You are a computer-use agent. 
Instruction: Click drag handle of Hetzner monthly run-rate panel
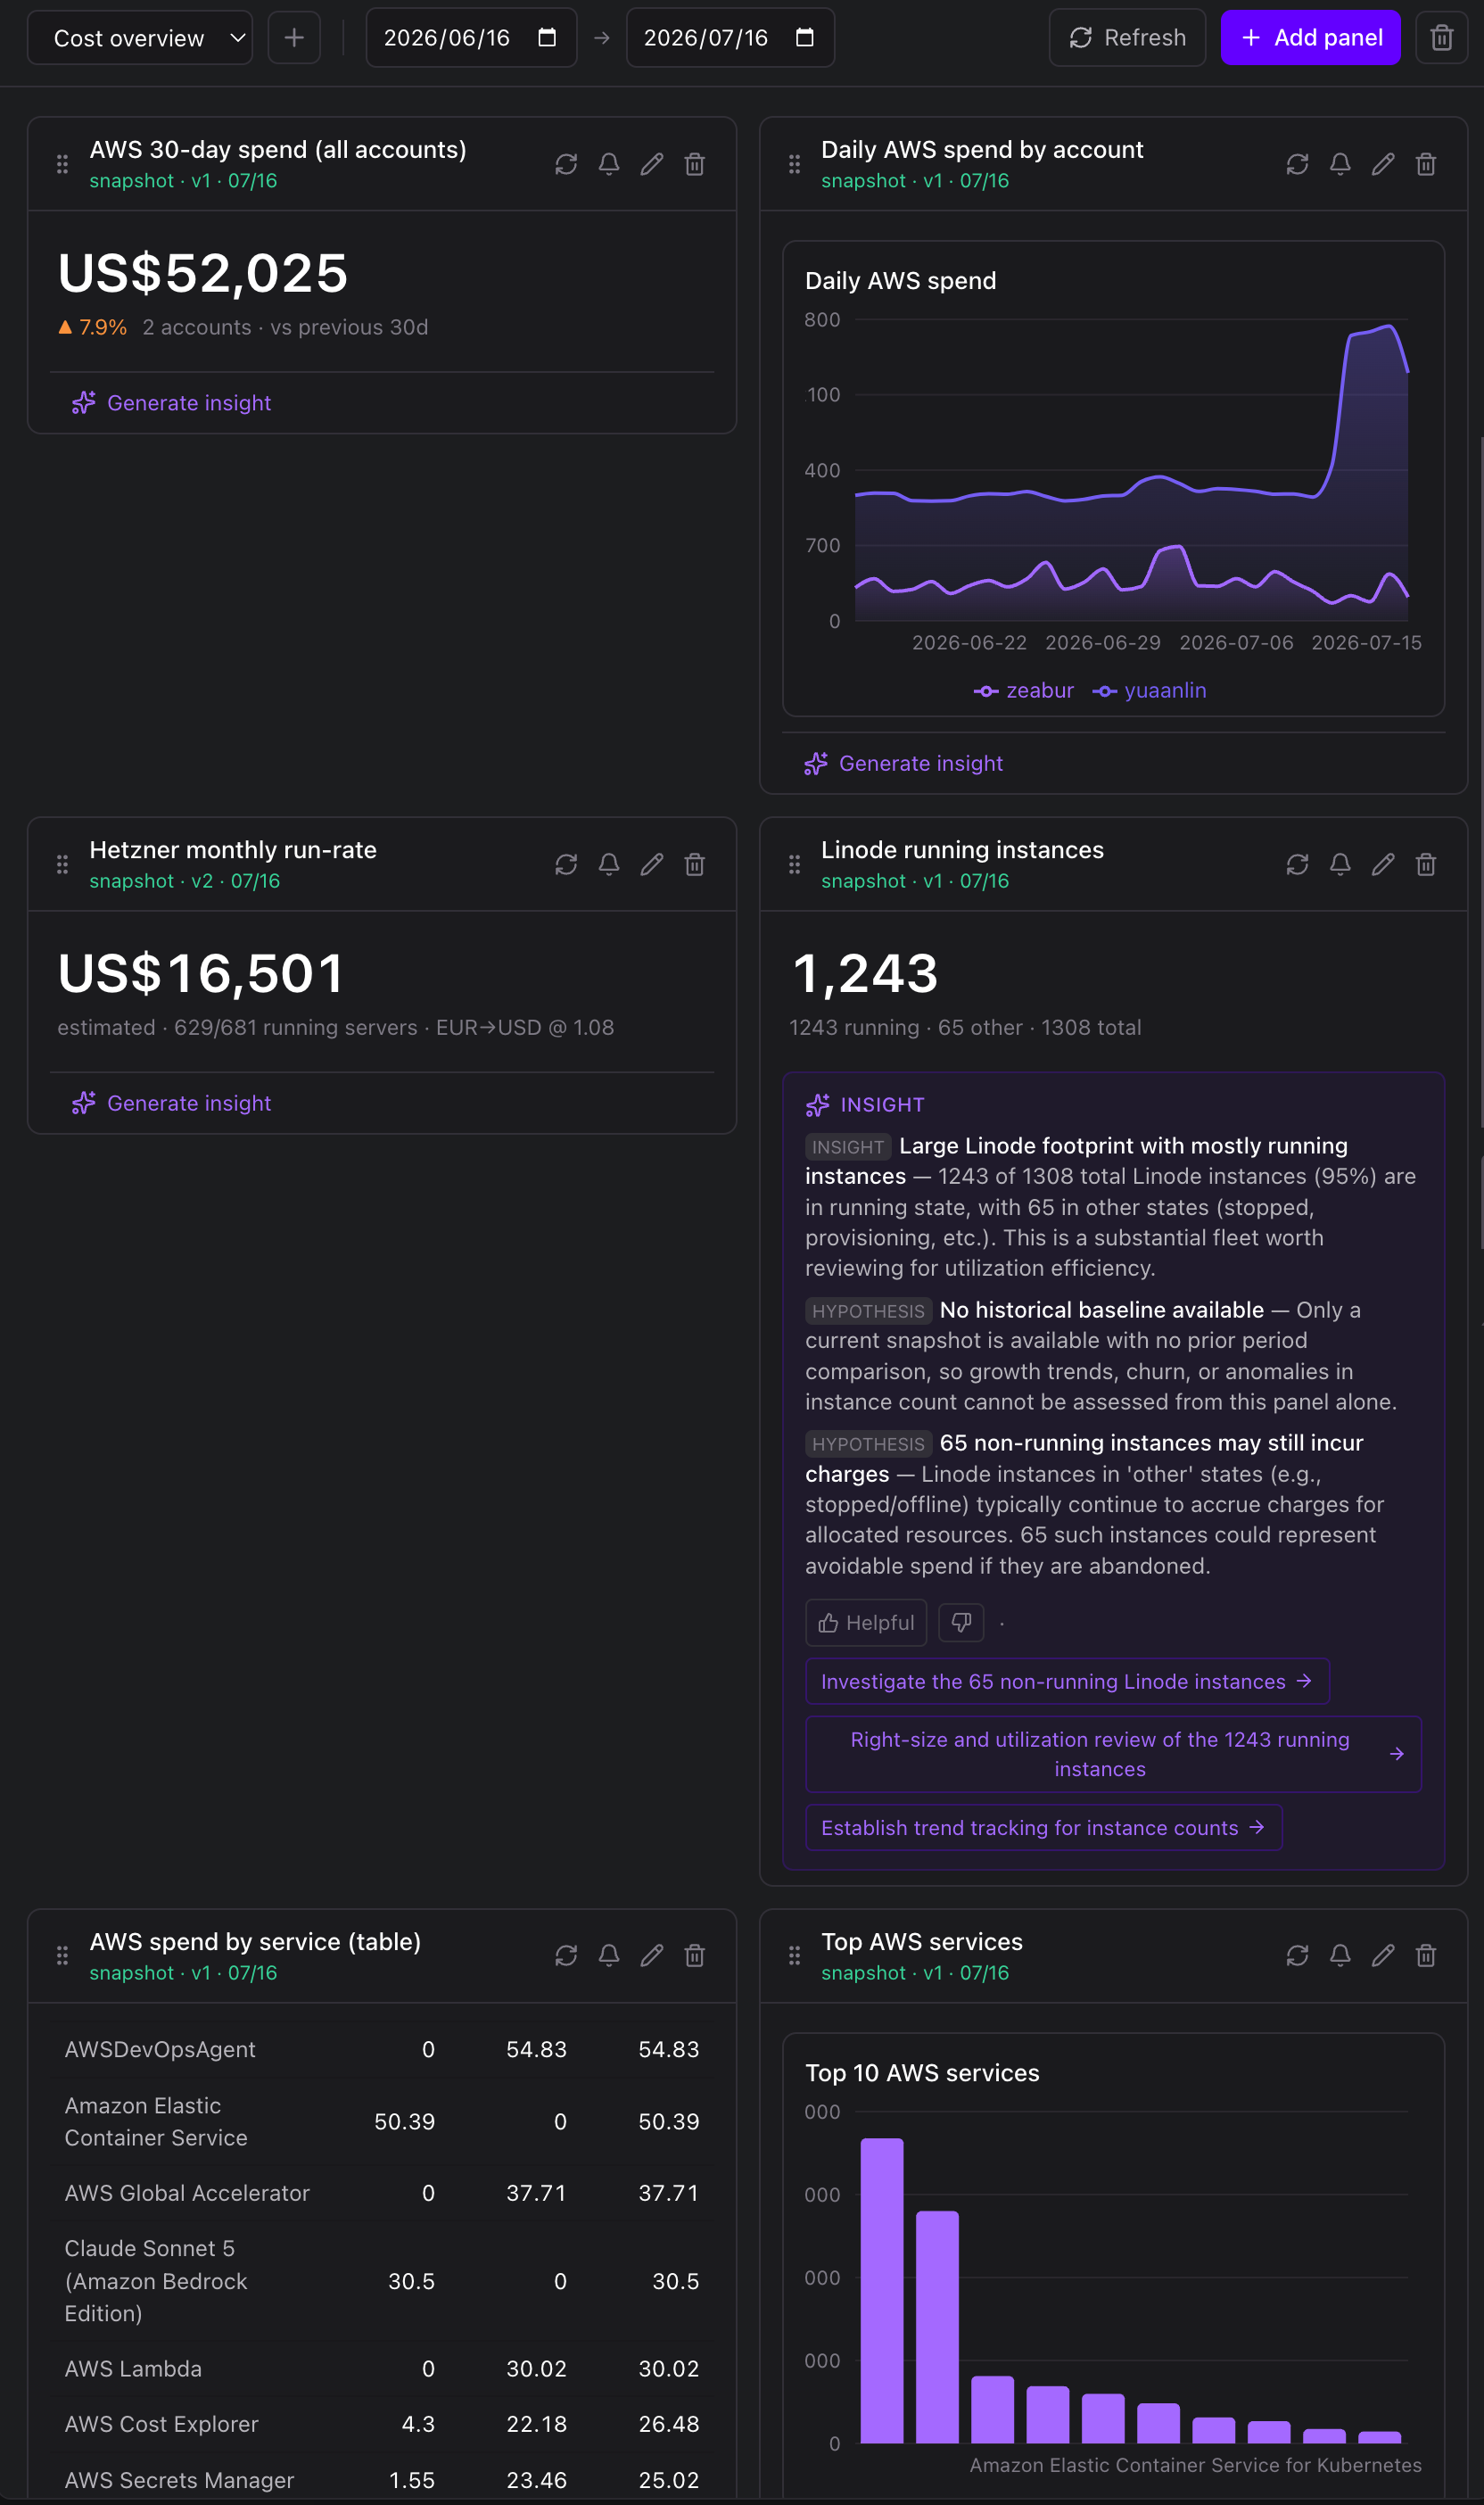pos(62,864)
